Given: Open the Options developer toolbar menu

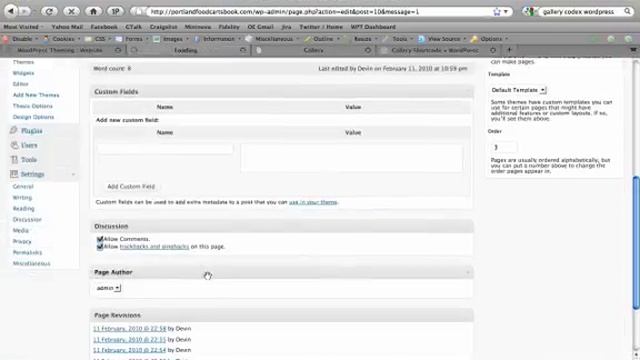Looking at the screenshot, I should tap(490, 39).
